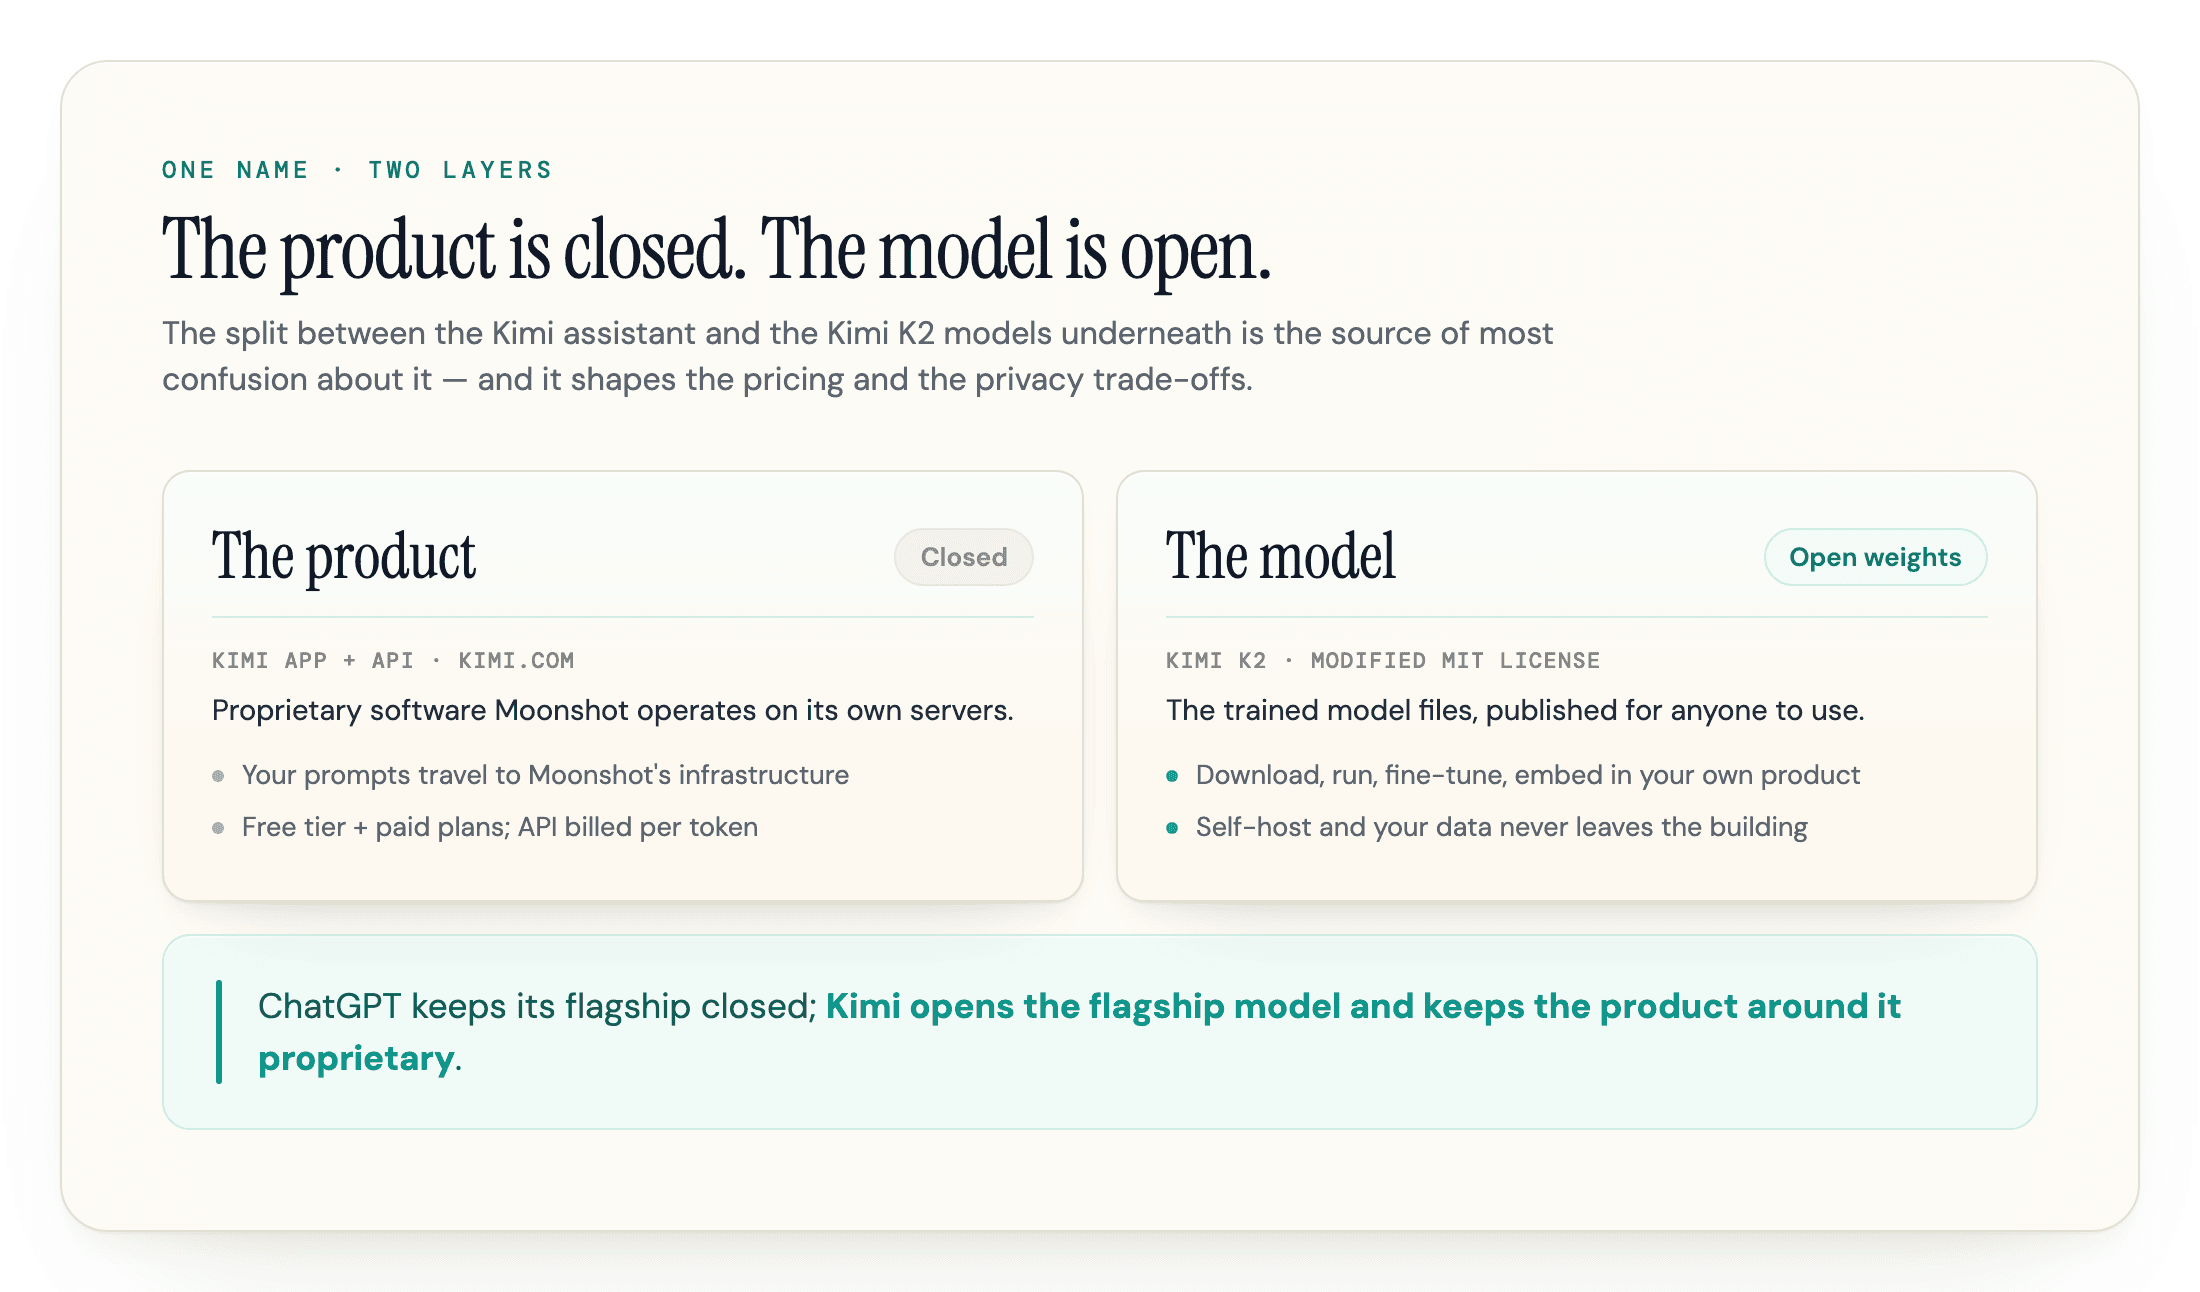Click subtitle paragraph starting 'The split between the Kimi assistant'
The height and width of the screenshot is (1292, 2200).
[x=857, y=356]
